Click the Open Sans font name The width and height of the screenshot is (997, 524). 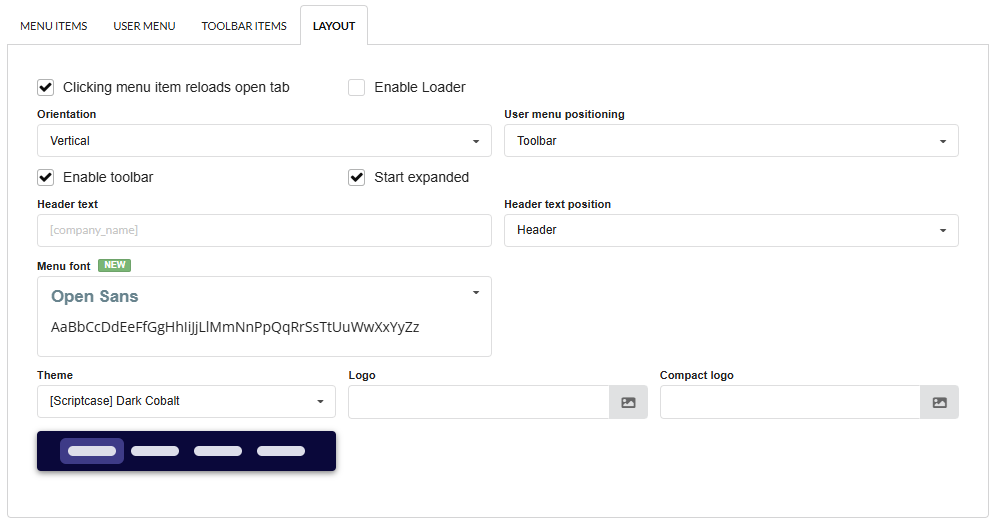point(95,296)
